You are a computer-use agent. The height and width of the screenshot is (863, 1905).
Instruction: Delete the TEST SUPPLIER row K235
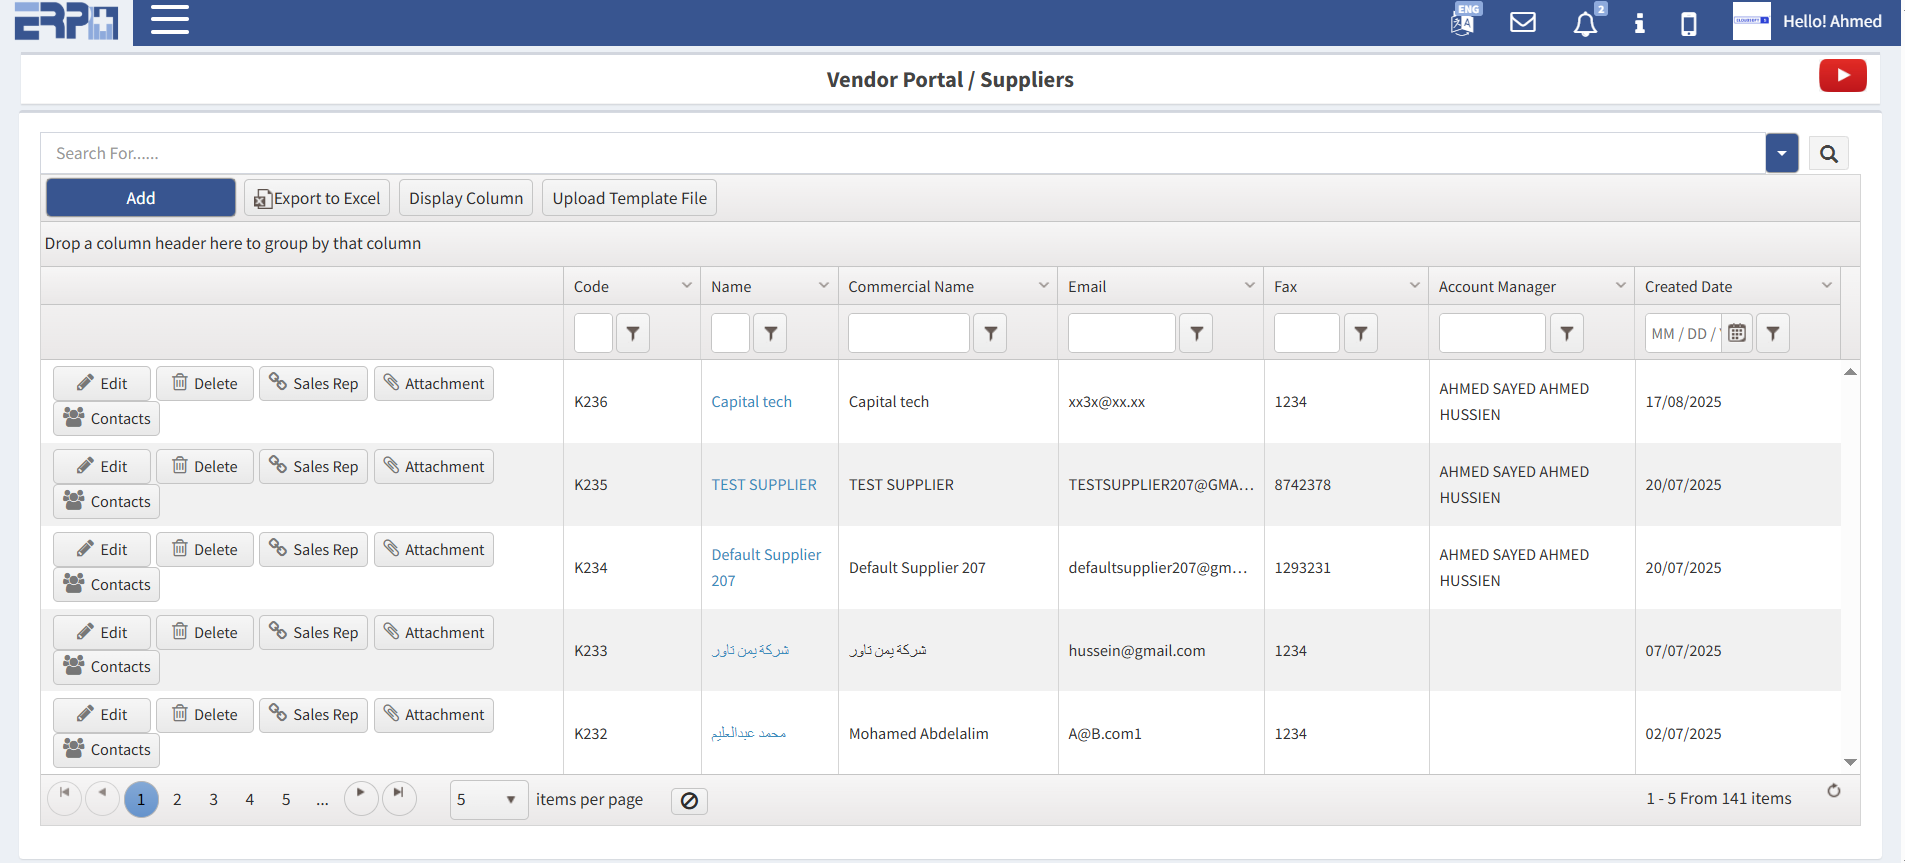click(x=205, y=467)
